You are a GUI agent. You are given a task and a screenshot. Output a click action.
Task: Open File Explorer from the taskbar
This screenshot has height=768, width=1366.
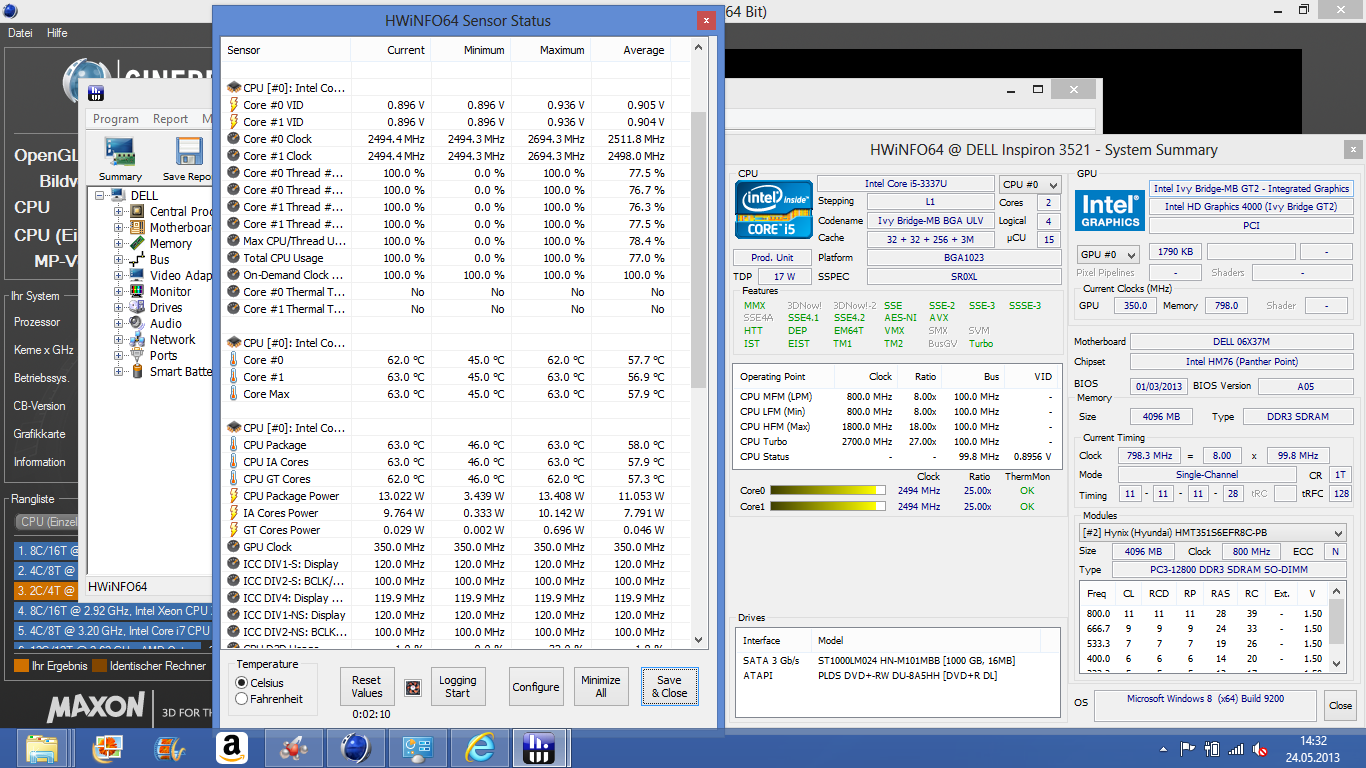pyautogui.click(x=41, y=748)
